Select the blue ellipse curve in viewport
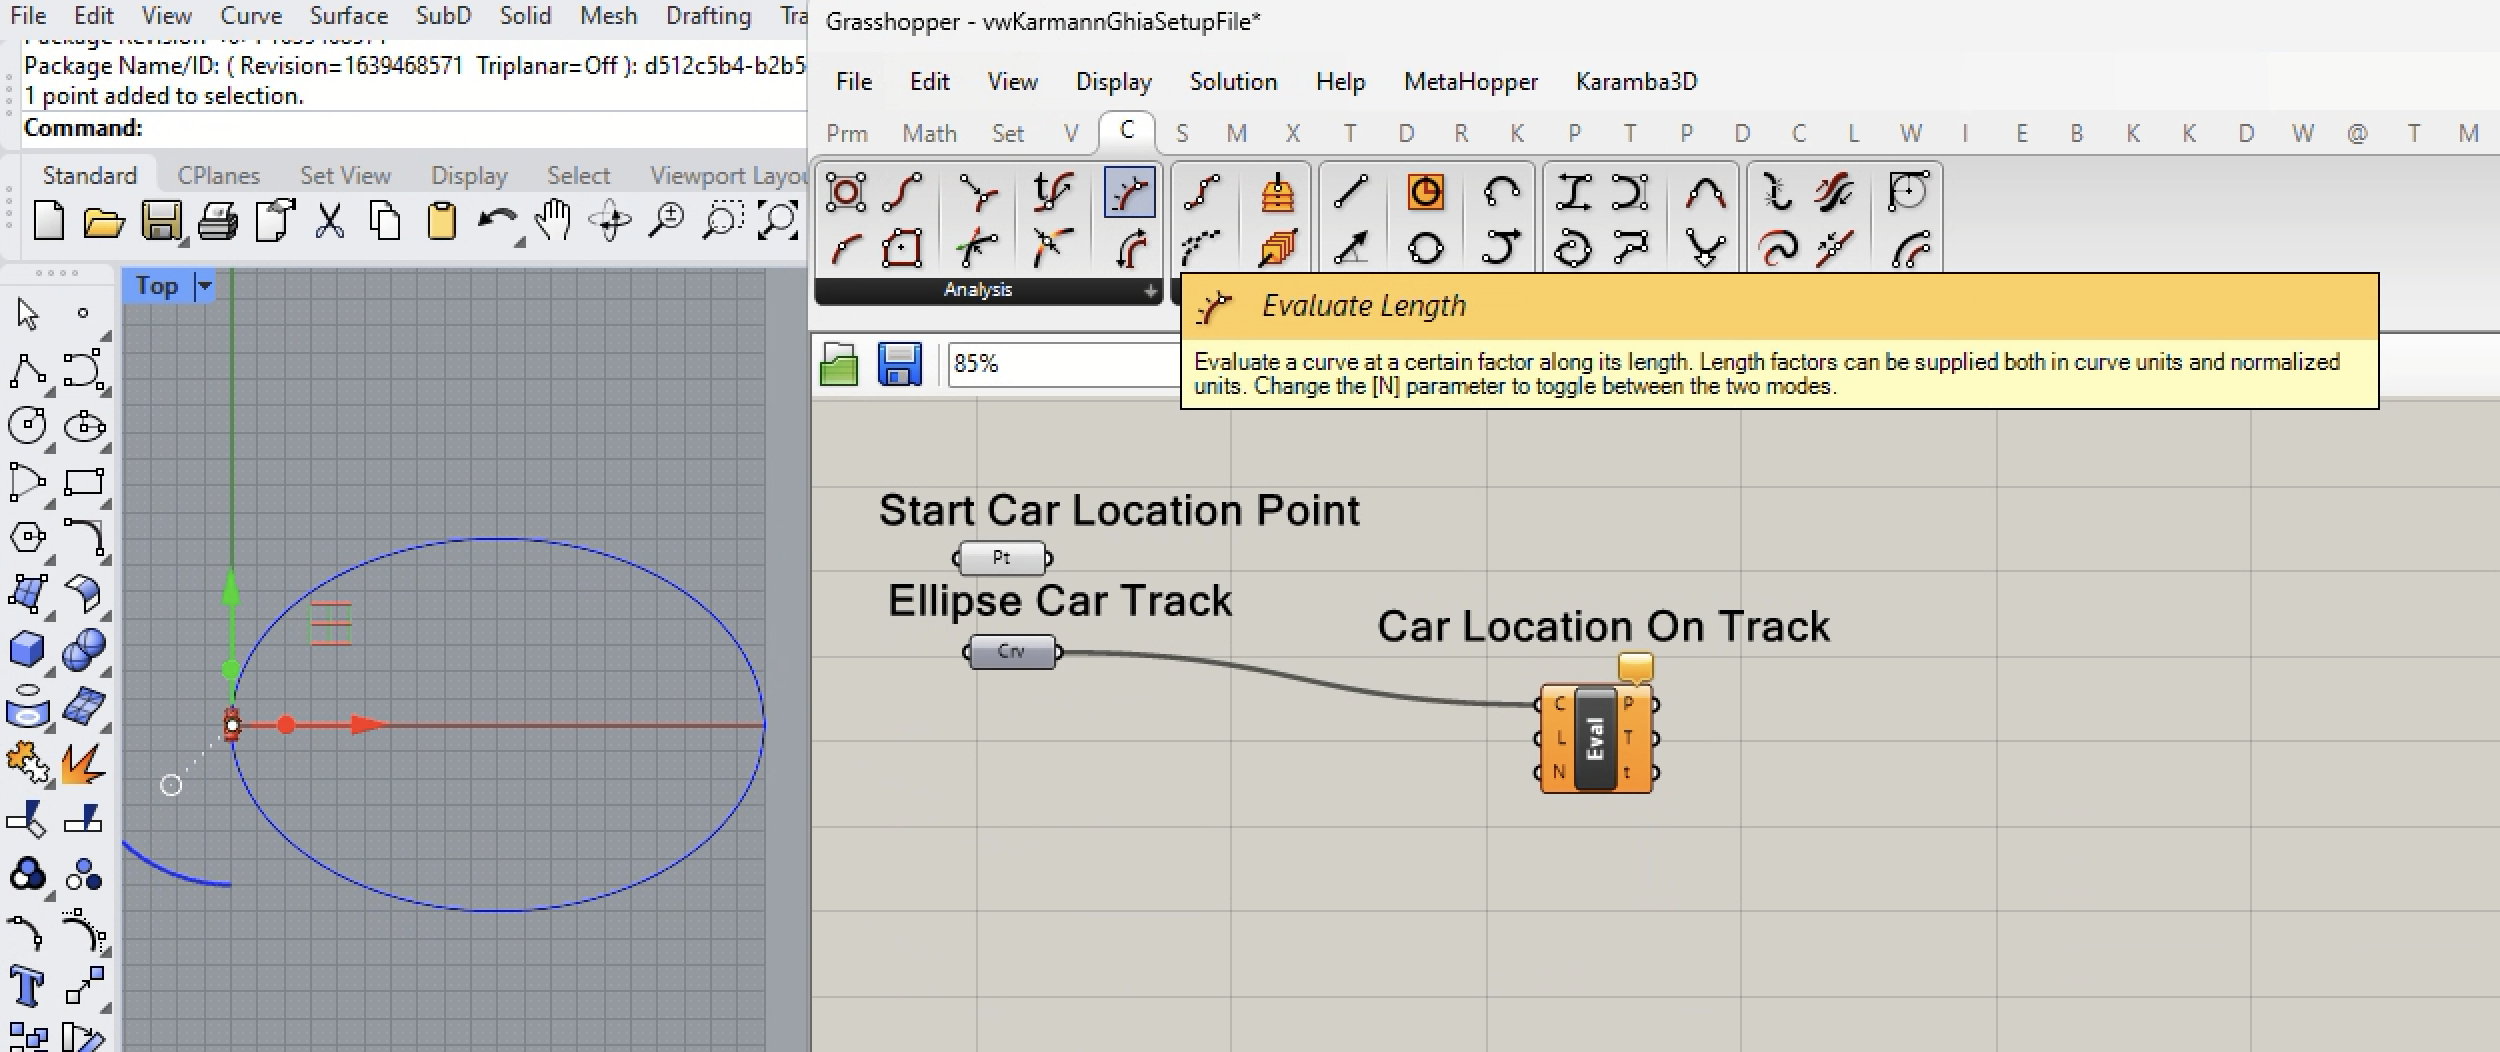This screenshot has height=1052, width=2500. (498, 539)
